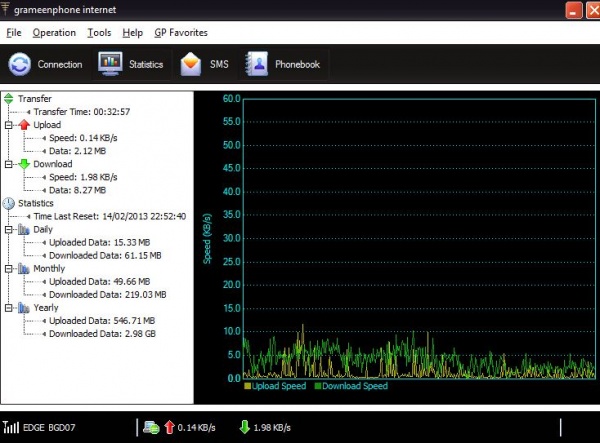Click the signal strength bars icon

coord(11,427)
